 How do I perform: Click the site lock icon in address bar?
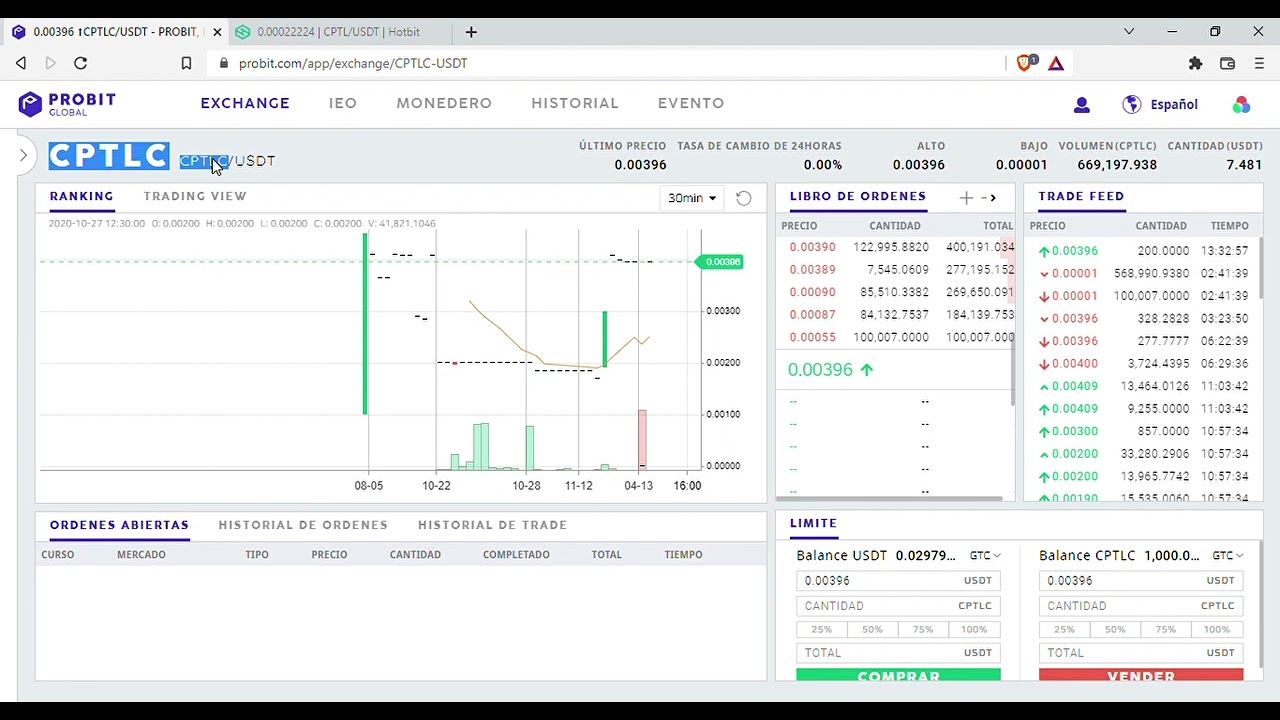(x=223, y=63)
